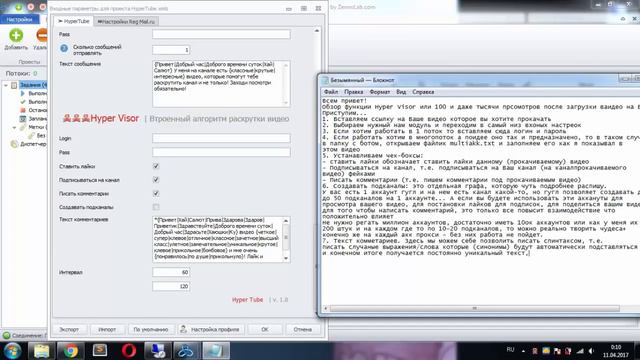Viewport: 640px width, 360px height.
Task: Open Windows Start menu orb
Action: click(12, 351)
